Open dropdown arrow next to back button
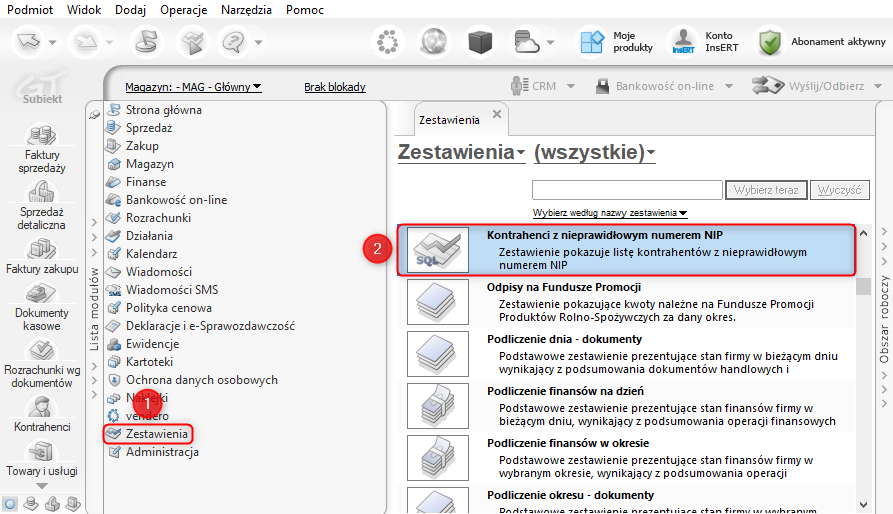The image size is (893, 514). coord(52,43)
